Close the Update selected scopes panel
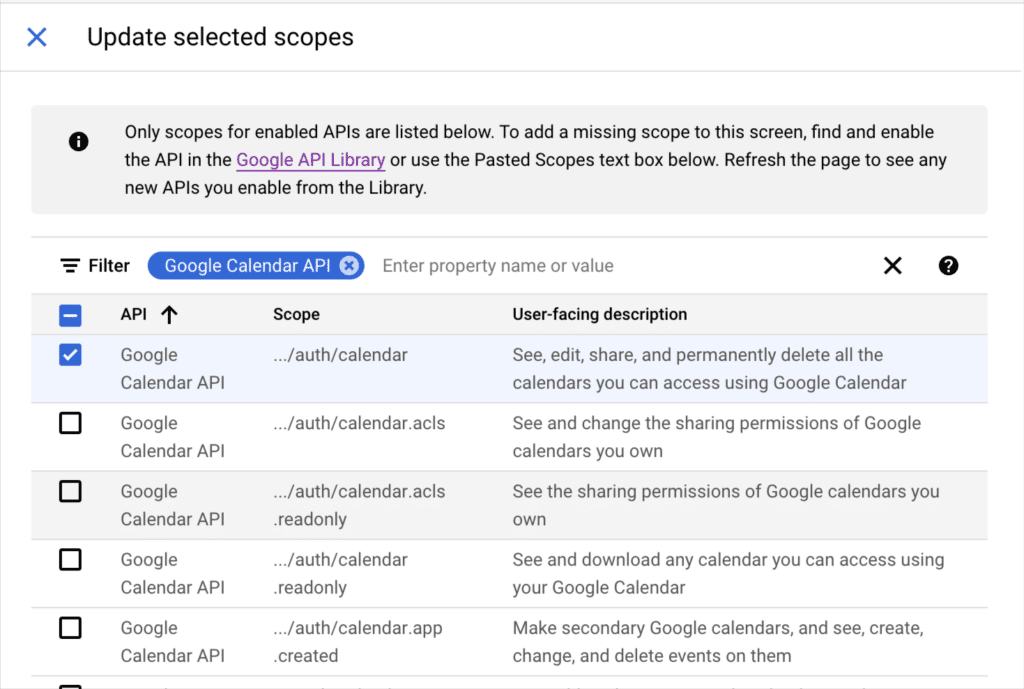 [x=37, y=38]
